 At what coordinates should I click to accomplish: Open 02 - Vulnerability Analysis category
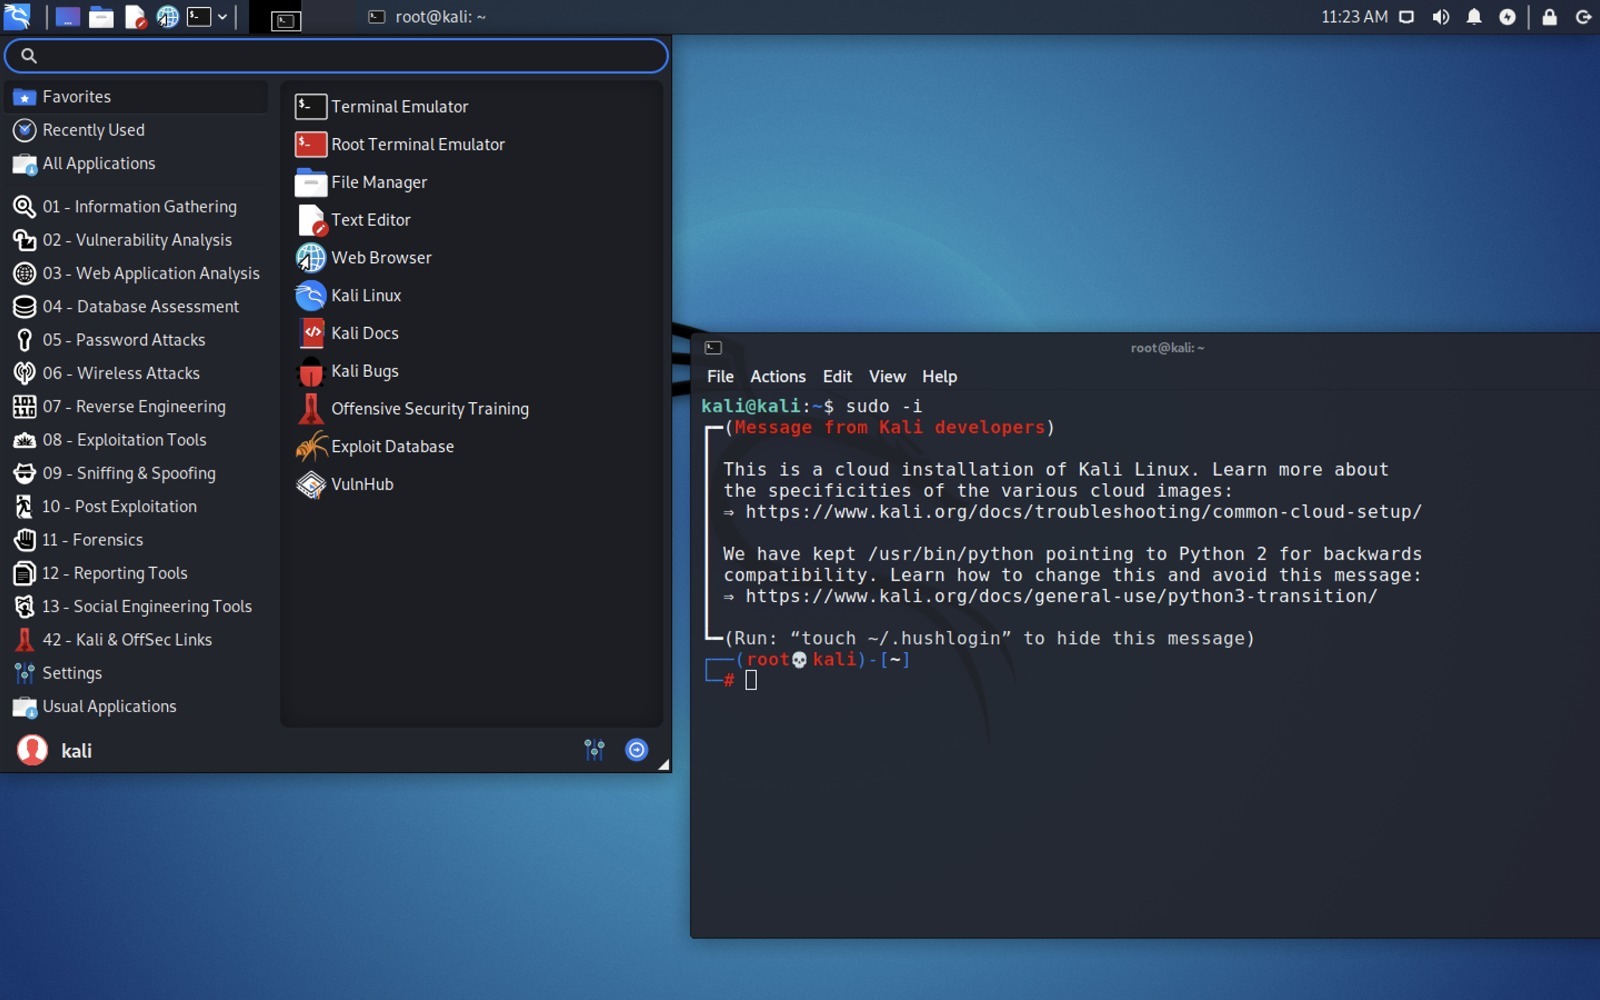pos(136,240)
